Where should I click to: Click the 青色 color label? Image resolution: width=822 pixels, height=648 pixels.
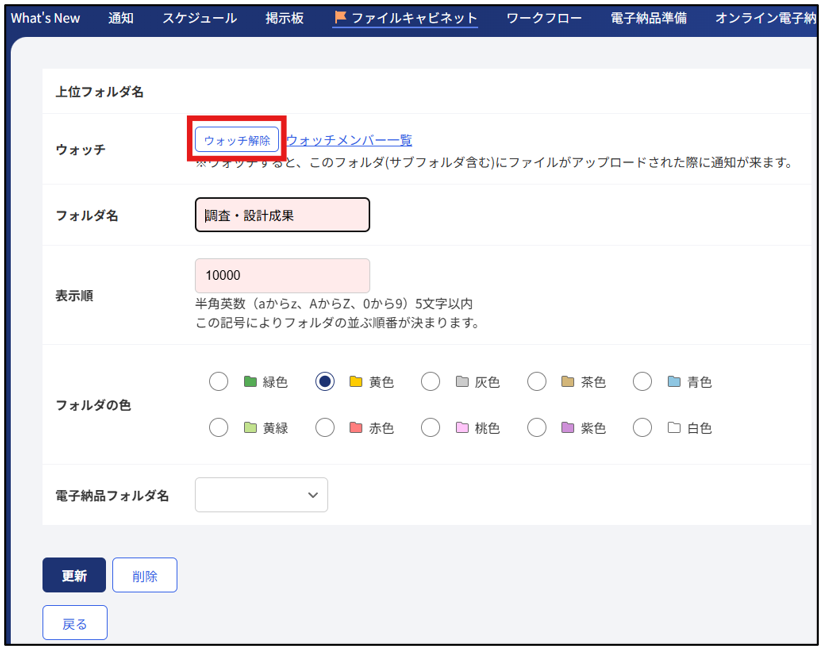699,382
